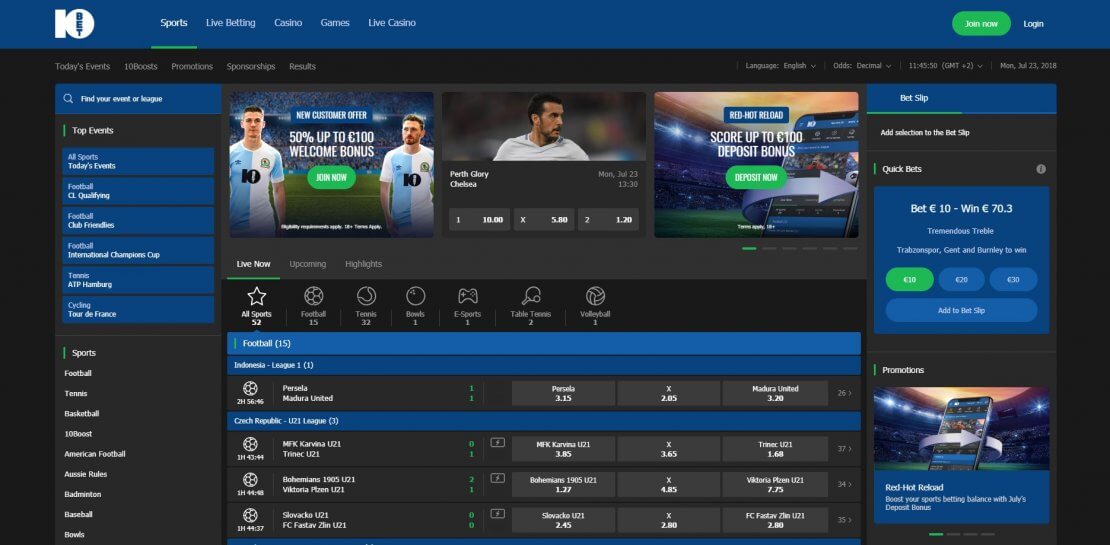This screenshot has height=545, width=1110.
Task: Filter live events by Table Tennis icon
Action: coord(530,296)
